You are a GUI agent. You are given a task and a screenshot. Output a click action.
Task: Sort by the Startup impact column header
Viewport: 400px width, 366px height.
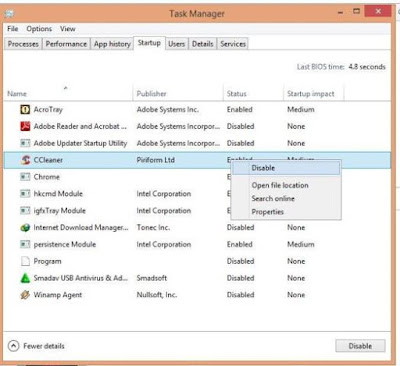(313, 93)
